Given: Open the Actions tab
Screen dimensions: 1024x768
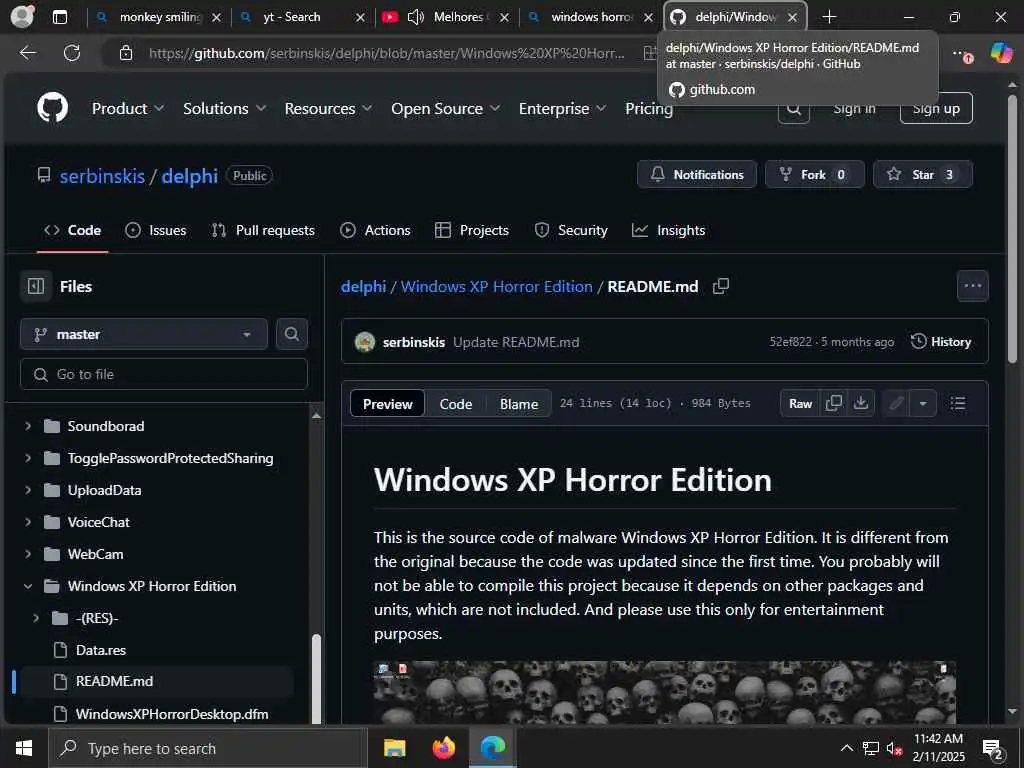Looking at the screenshot, I should [x=376, y=230].
